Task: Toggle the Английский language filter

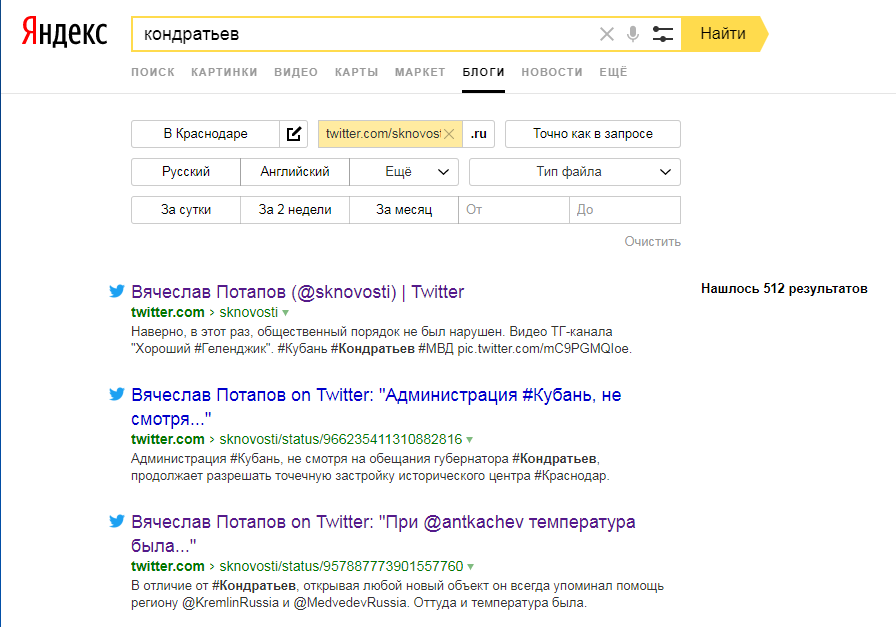Action: [x=295, y=172]
